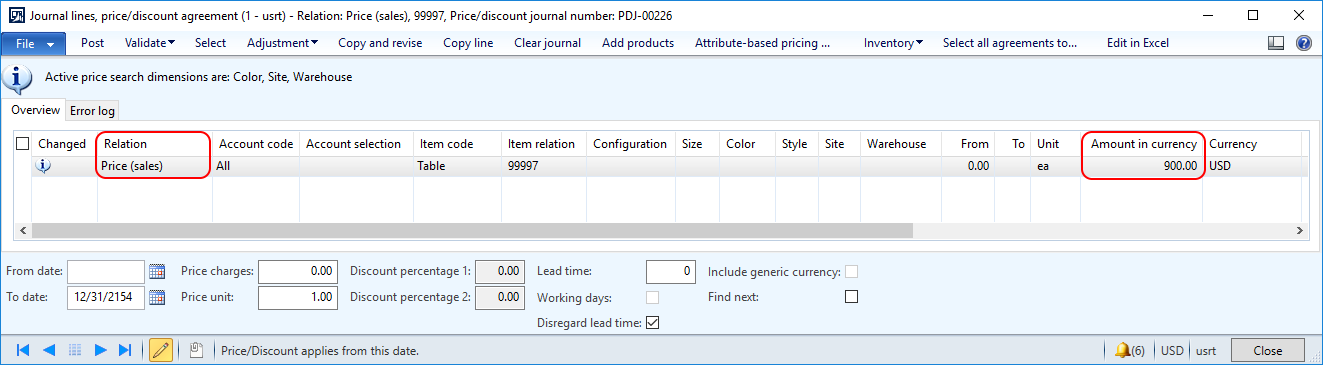Screen dimensions: 1323x365
Task: Click the USD currency cell in grid
Action: tap(1252, 166)
